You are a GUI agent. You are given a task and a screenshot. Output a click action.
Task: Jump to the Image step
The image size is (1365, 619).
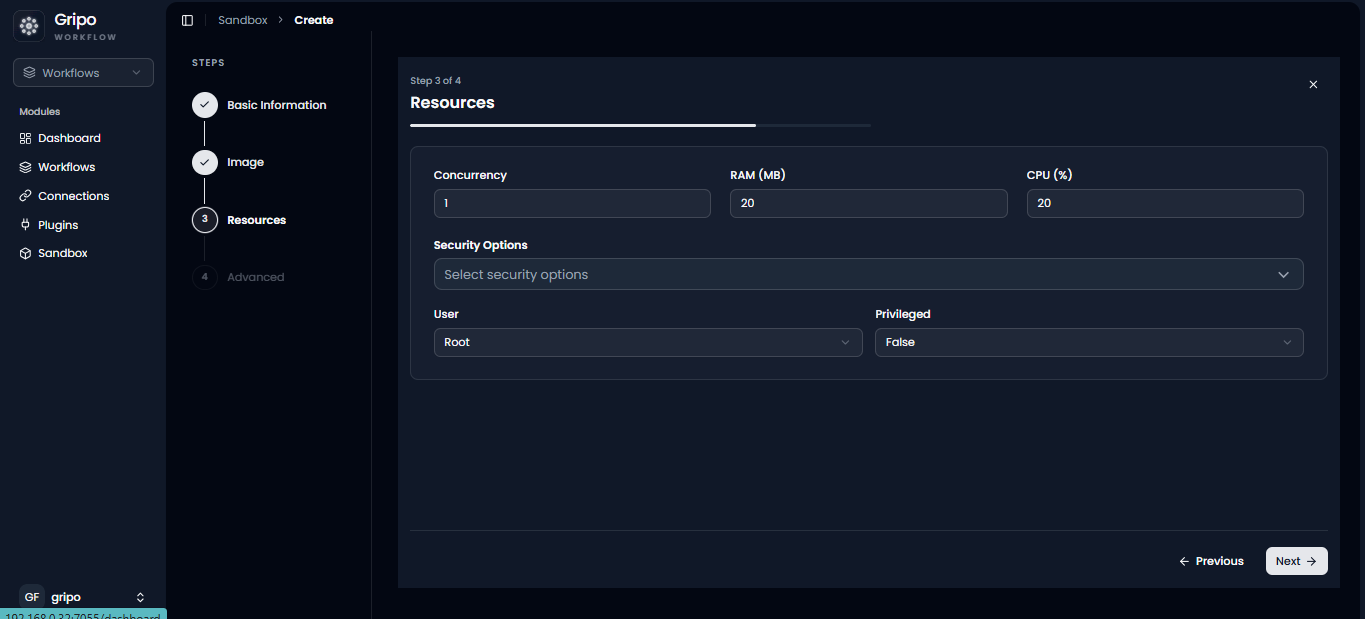245,162
